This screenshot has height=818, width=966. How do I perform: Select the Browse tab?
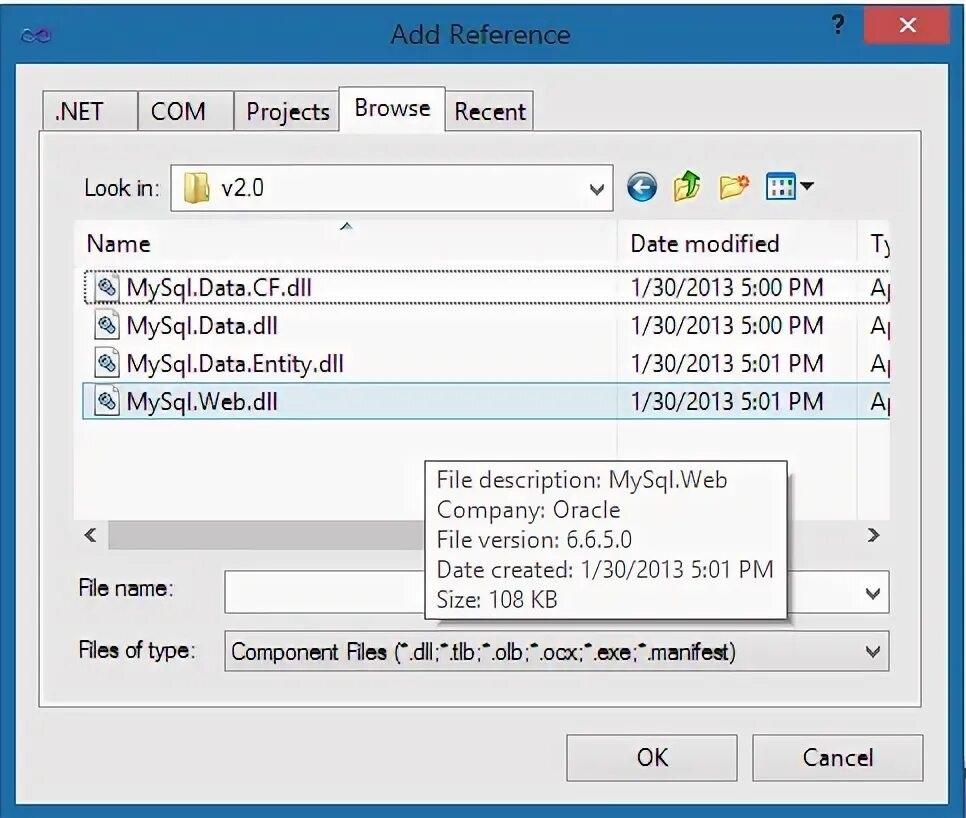pos(392,108)
